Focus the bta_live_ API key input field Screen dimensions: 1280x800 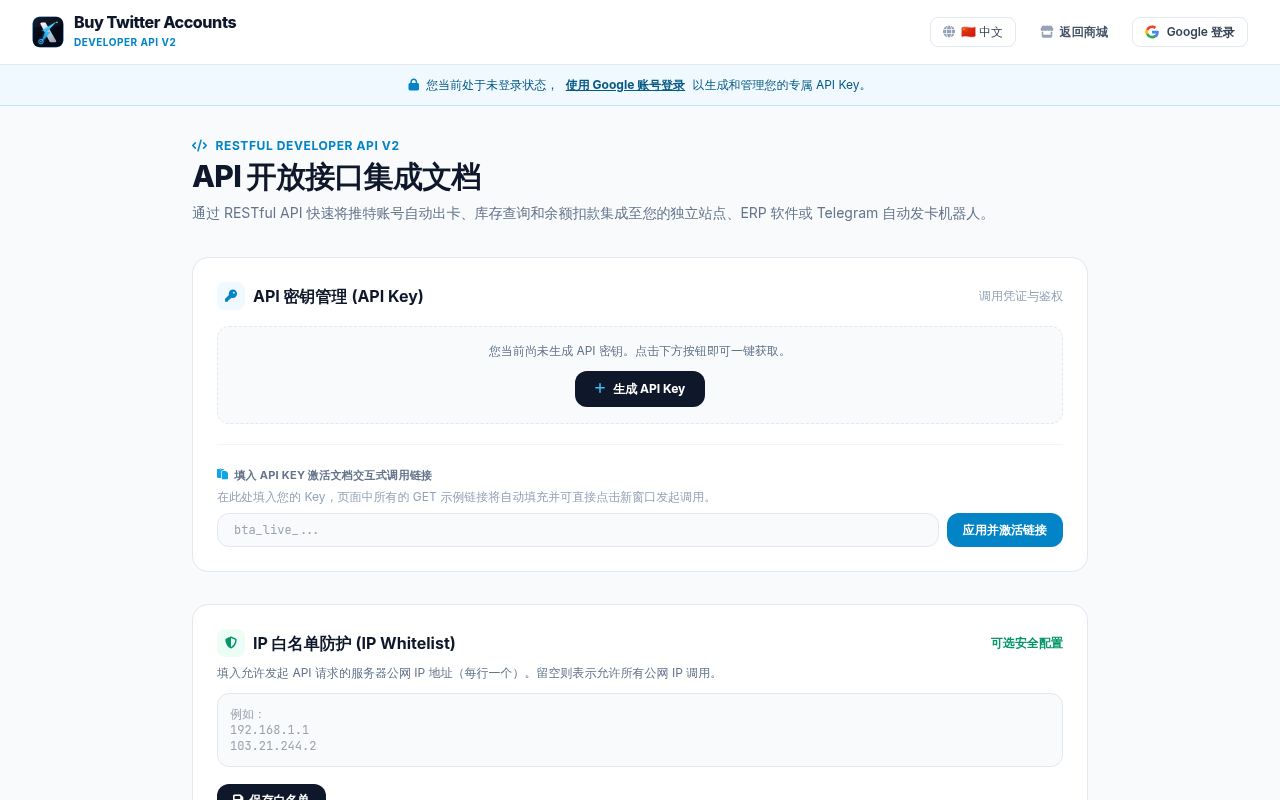point(578,530)
